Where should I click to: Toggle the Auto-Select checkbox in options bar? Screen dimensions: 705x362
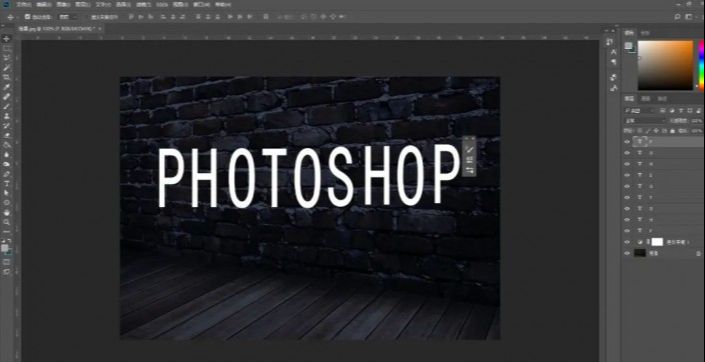[27, 17]
